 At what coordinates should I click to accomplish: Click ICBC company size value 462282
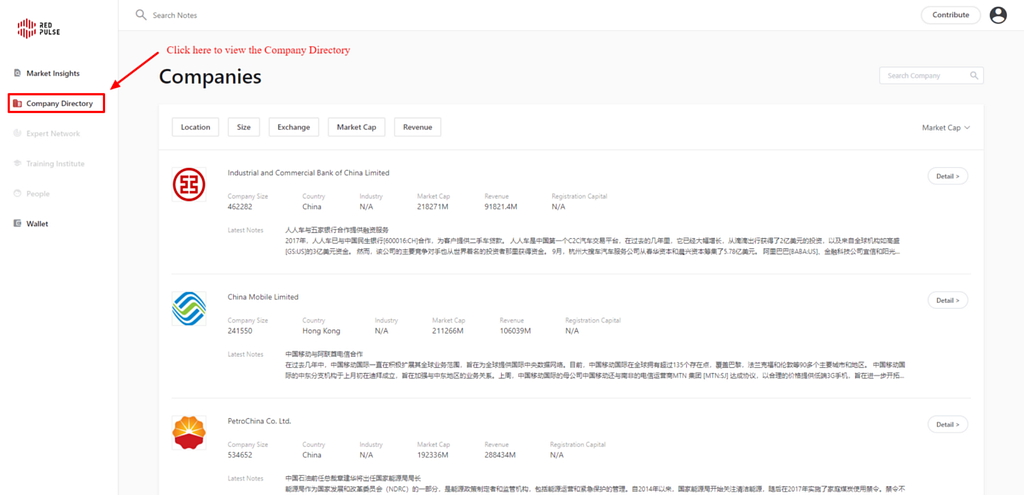click(x=240, y=207)
